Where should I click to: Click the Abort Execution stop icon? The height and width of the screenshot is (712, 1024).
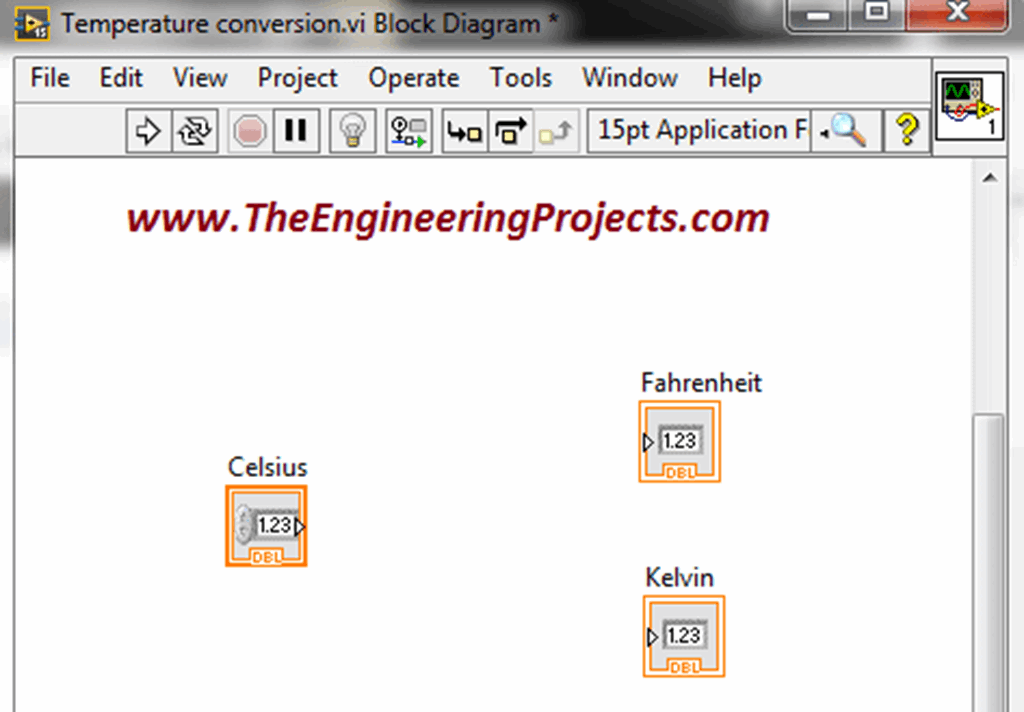point(248,130)
